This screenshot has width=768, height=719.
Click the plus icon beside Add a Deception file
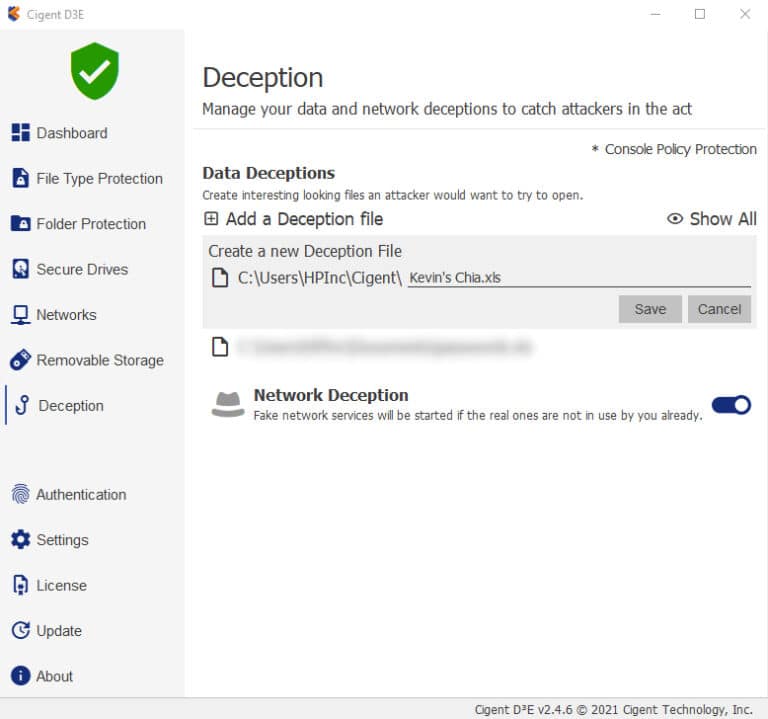coord(211,218)
